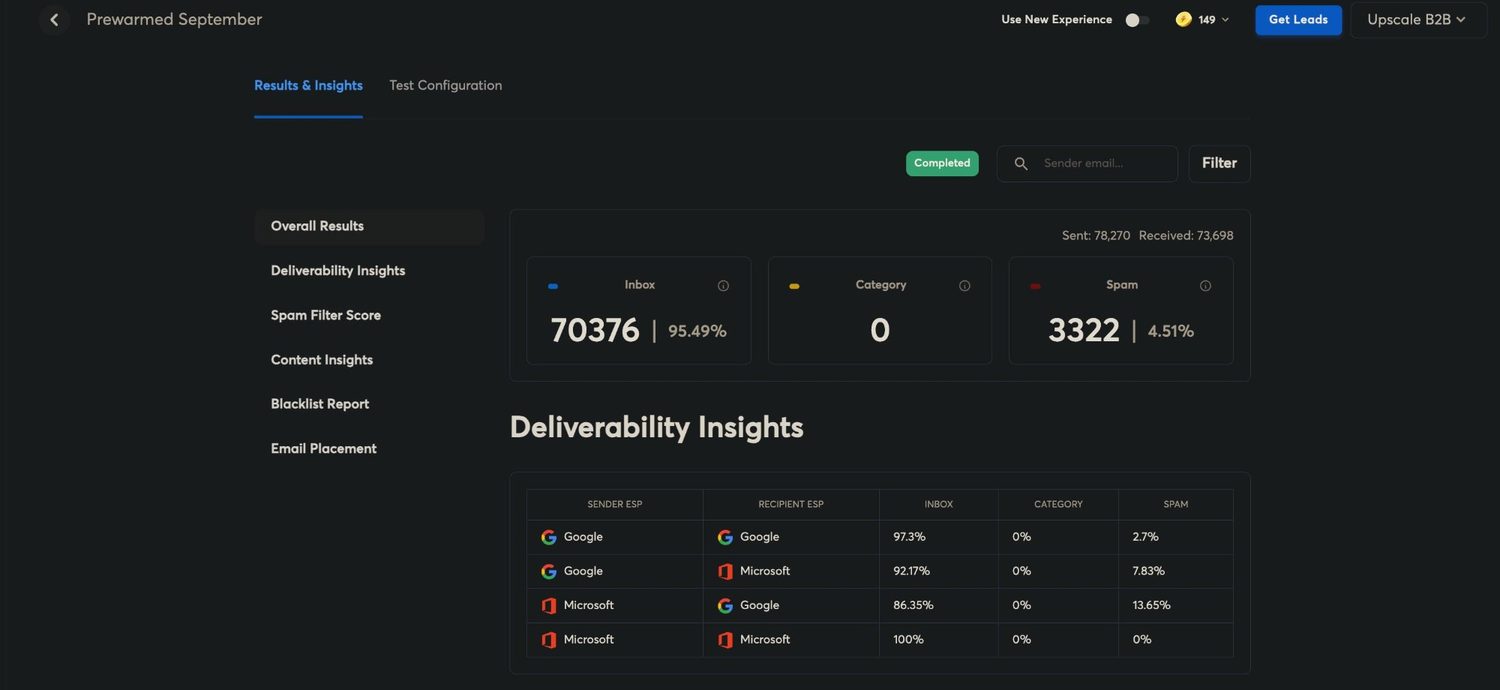Toggle the Use New Experience switch

(x=1136, y=20)
